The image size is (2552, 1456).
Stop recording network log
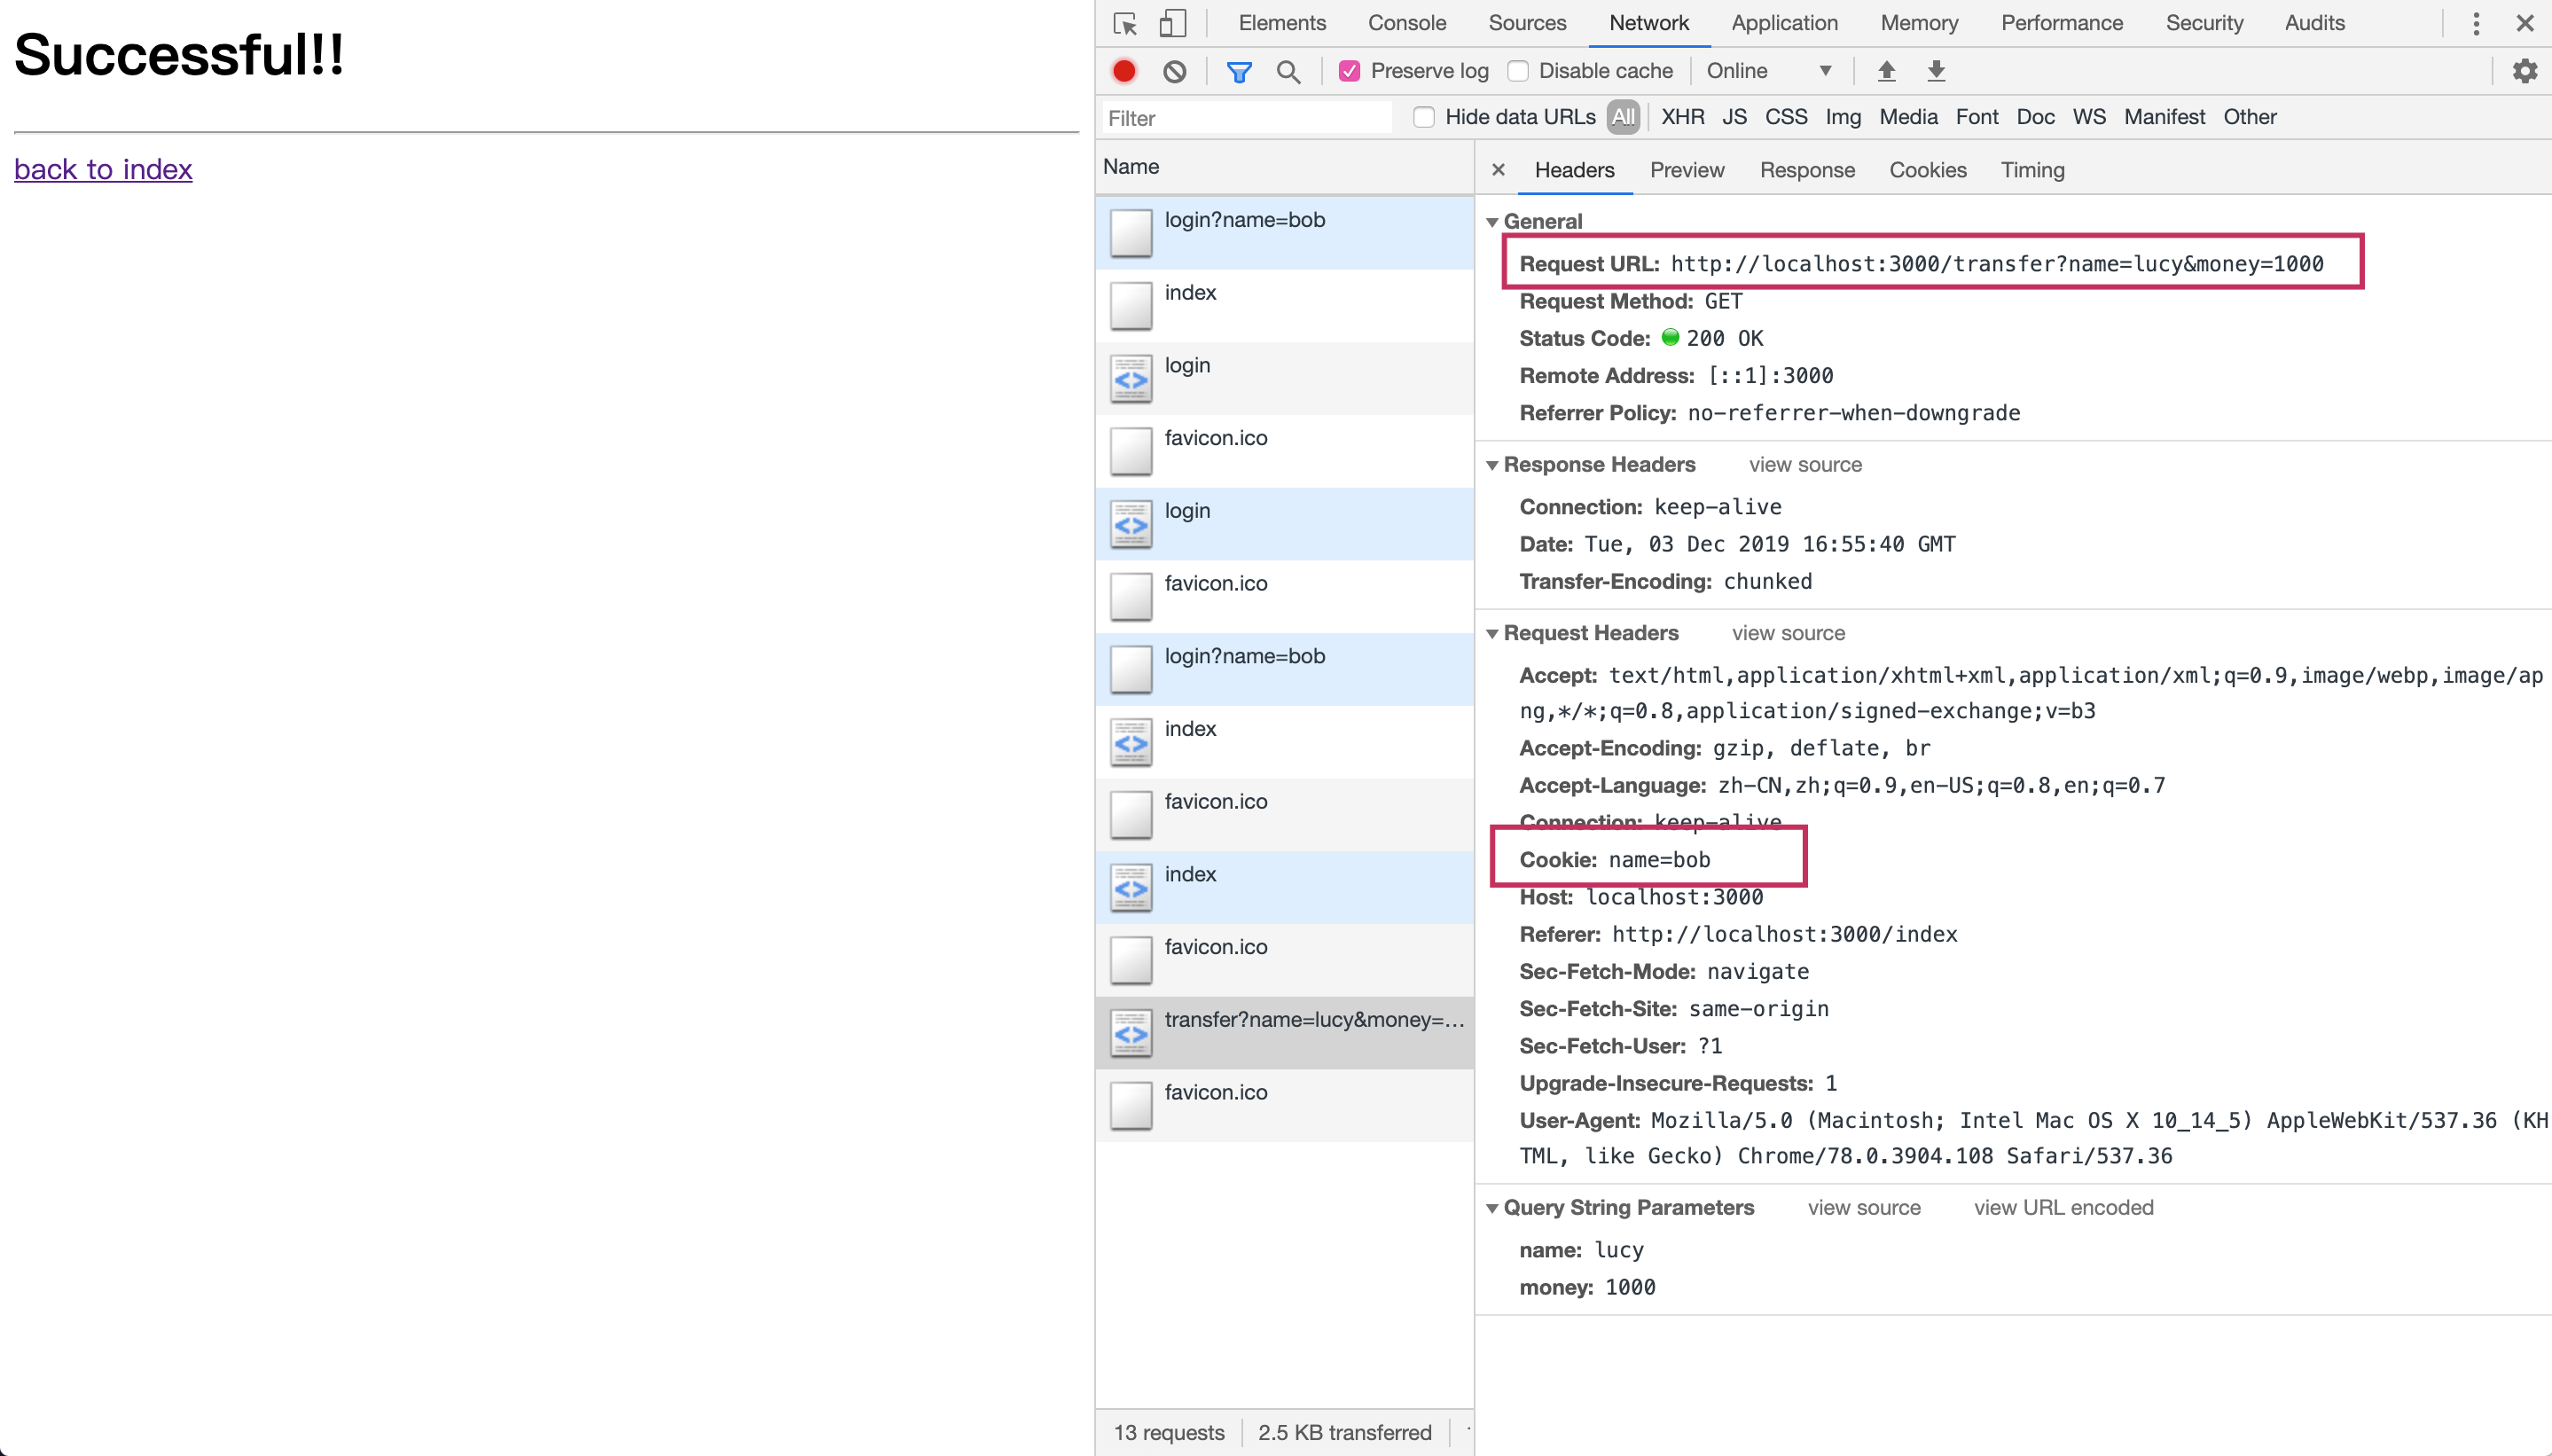[1124, 71]
